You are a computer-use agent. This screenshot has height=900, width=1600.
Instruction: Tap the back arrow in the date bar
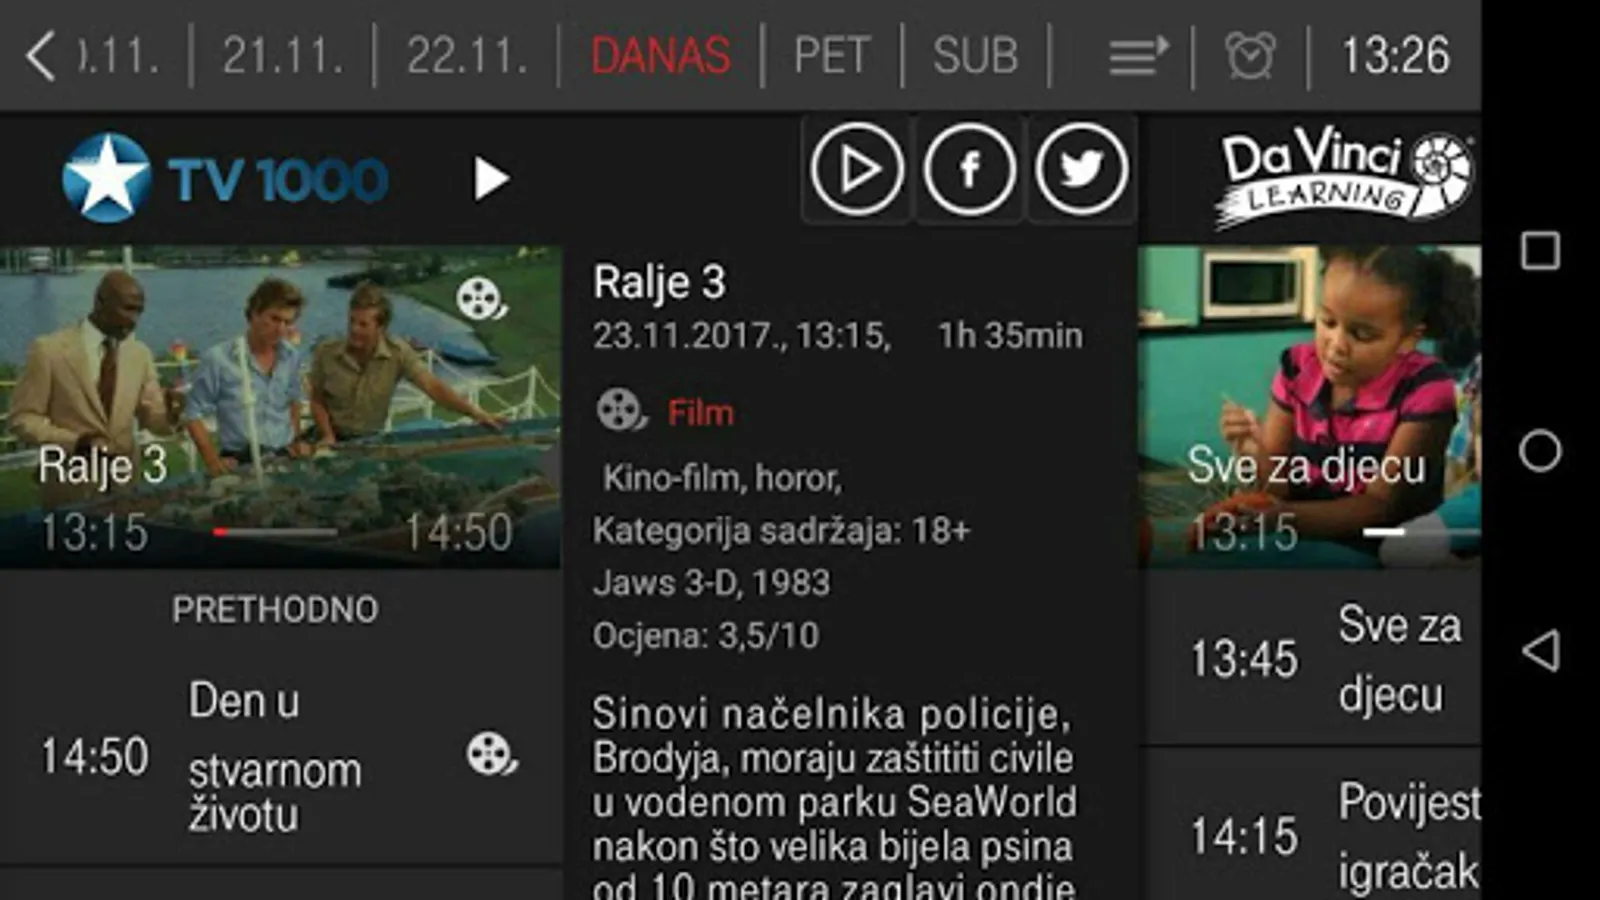[x=40, y=55]
